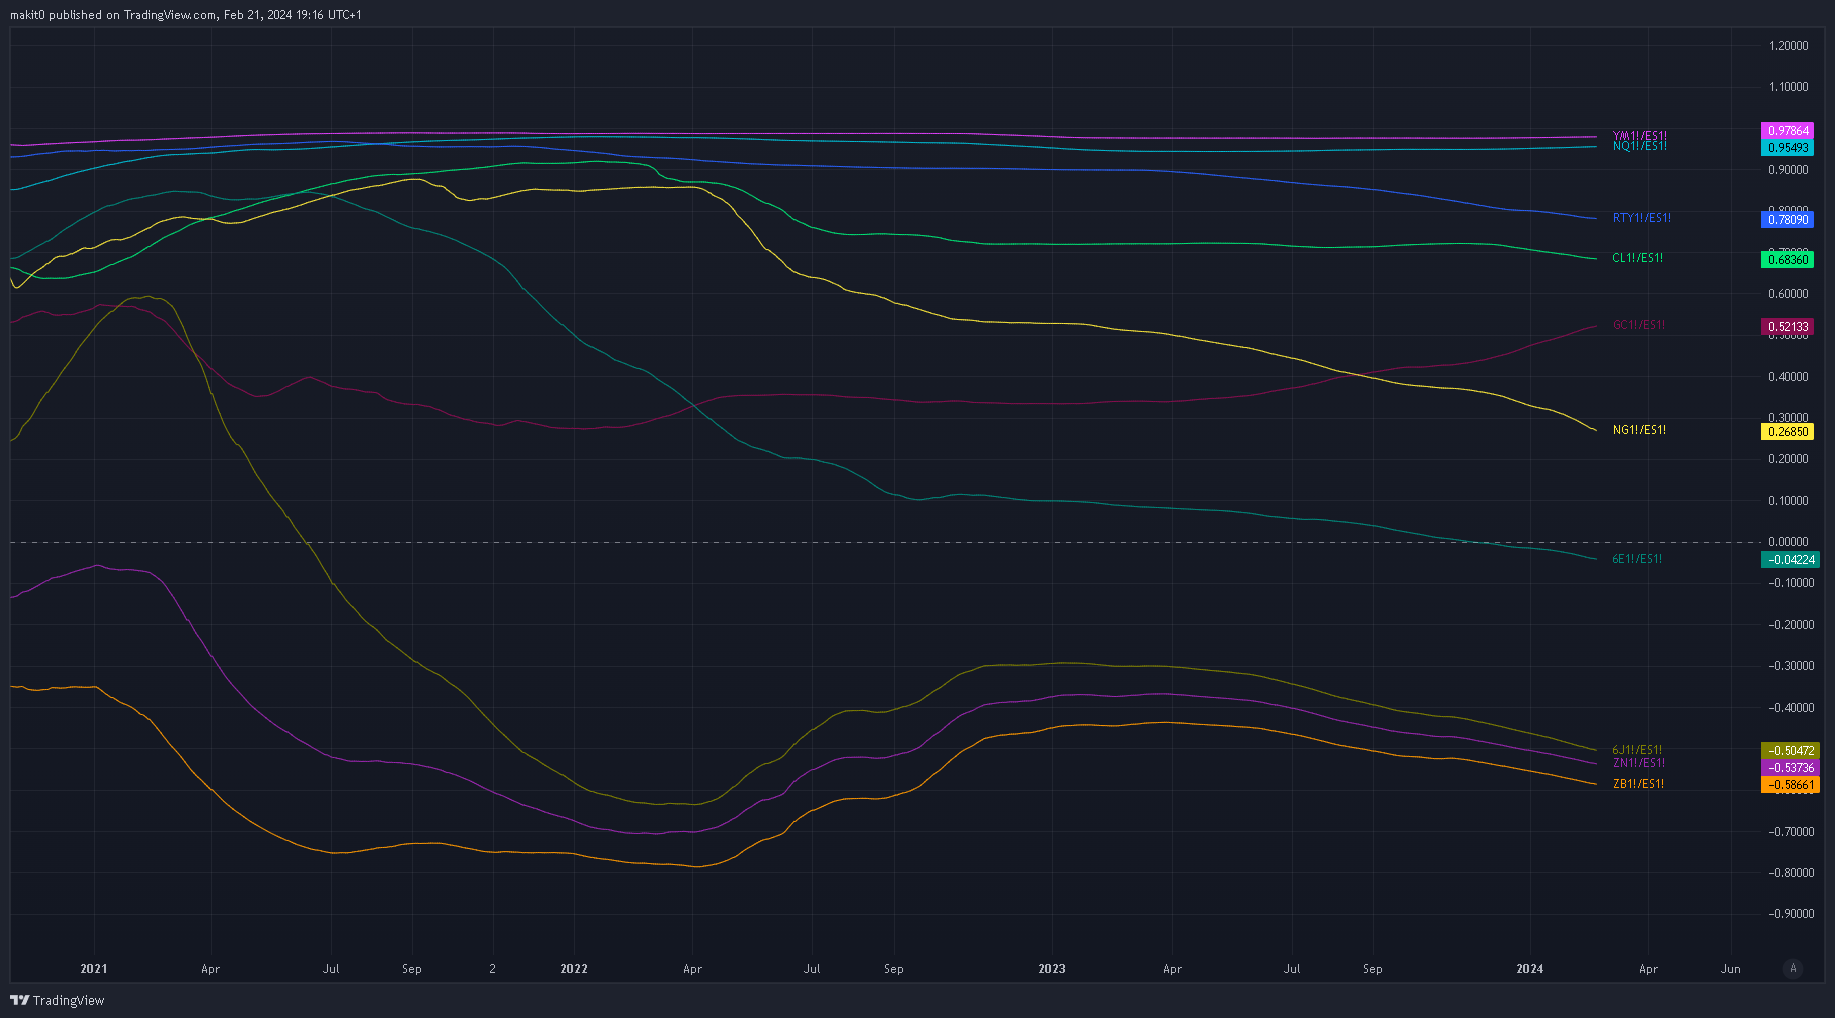This screenshot has height=1018, width=1835.
Task: Click the 0.97864 magenta value tag
Action: pyautogui.click(x=1787, y=131)
